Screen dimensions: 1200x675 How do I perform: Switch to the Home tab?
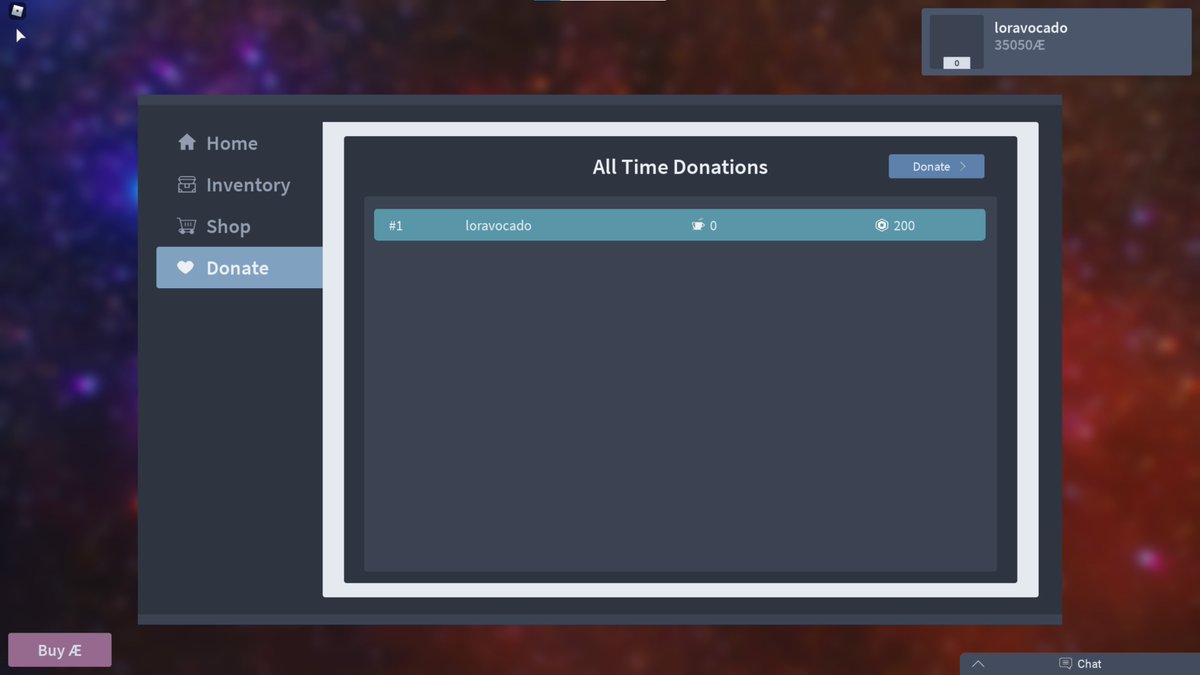click(x=230, y=143)
